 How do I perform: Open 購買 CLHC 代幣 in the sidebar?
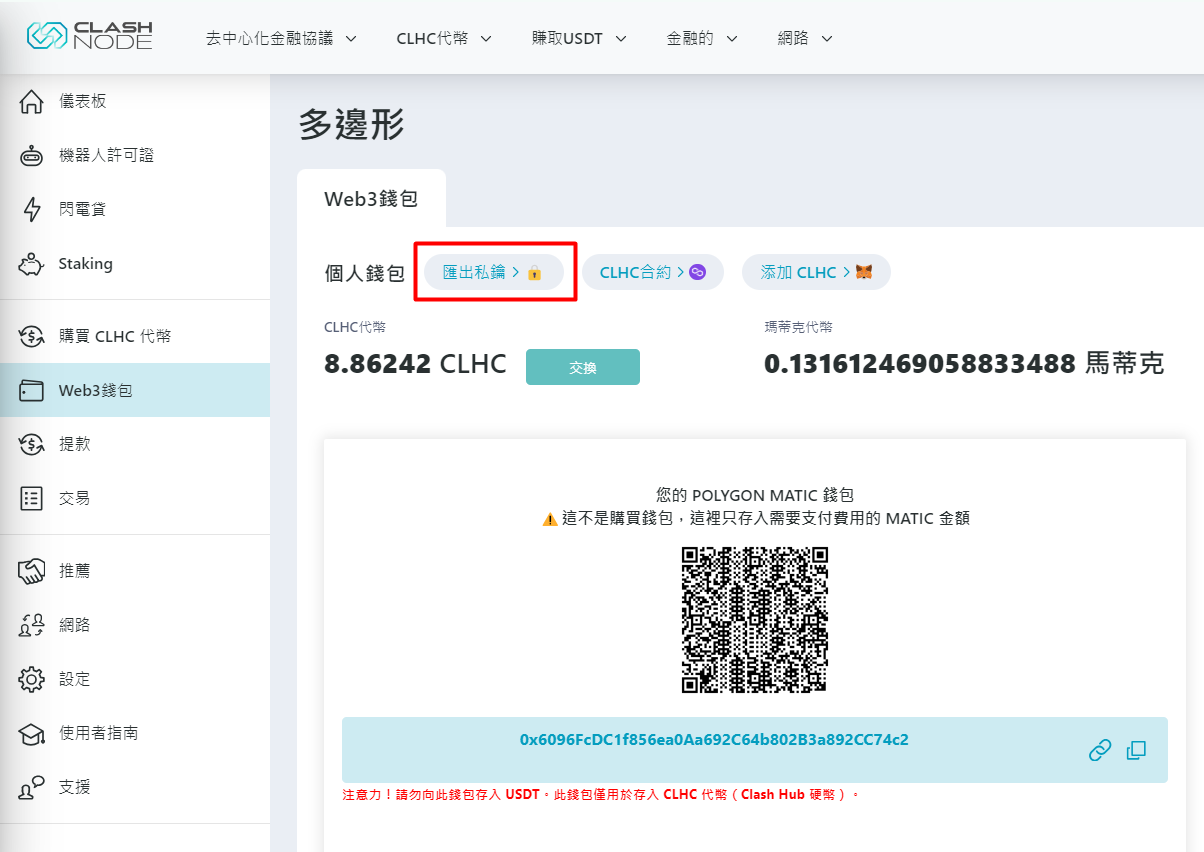coord(135,336)
